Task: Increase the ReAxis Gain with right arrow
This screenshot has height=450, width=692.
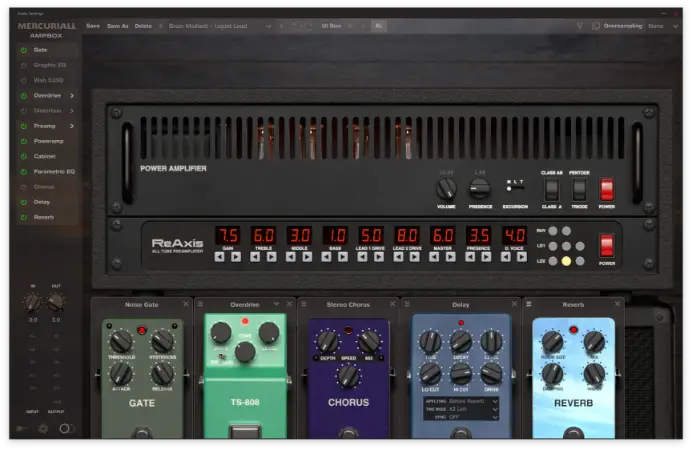Action: point(236,256)
